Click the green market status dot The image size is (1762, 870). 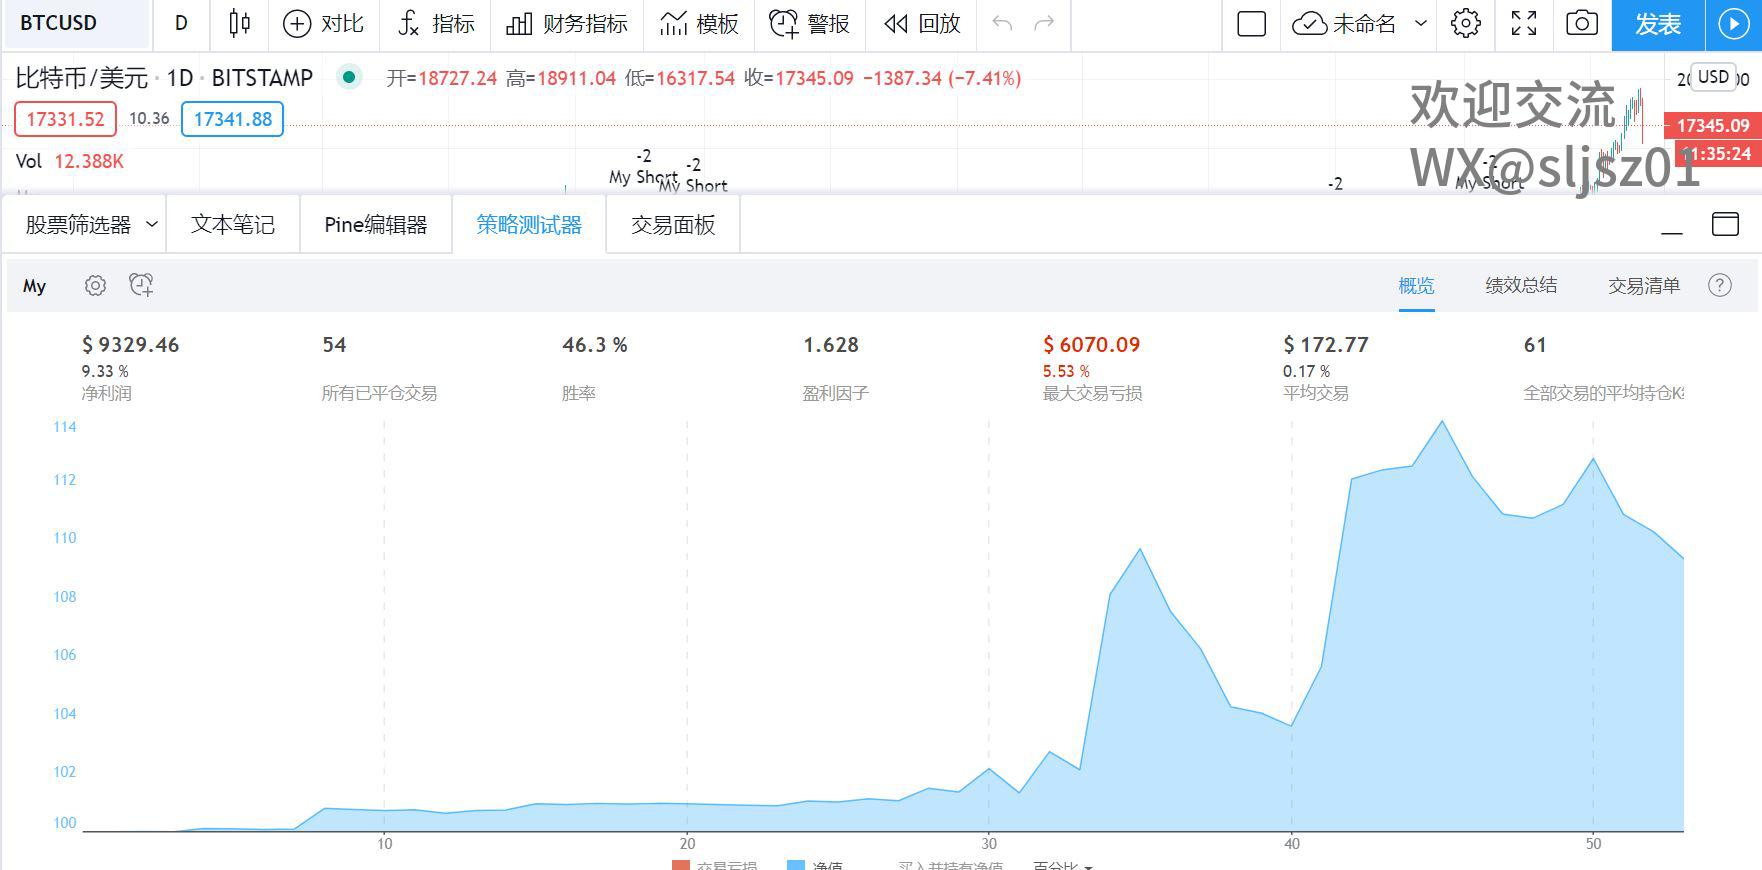tap(348, 77)
